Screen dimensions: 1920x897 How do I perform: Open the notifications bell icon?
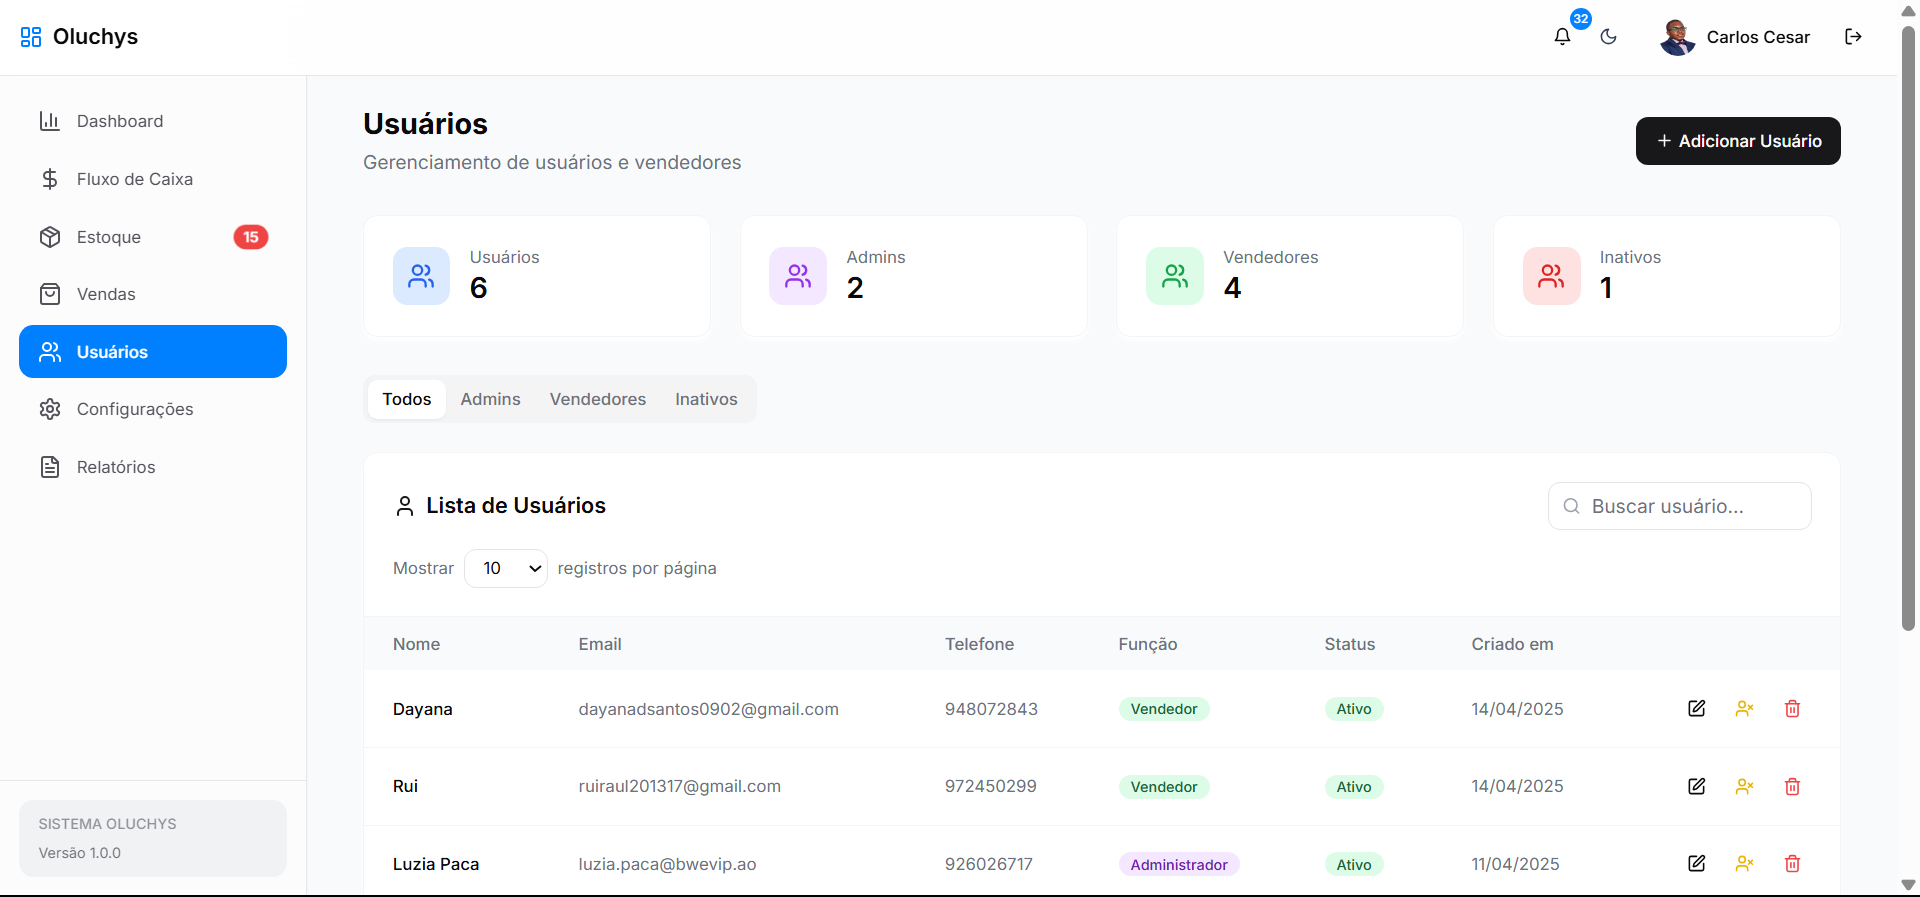1562,37
